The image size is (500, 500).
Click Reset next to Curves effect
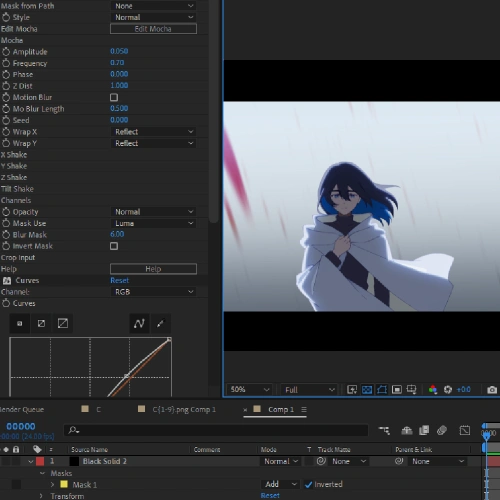(119, 280)
